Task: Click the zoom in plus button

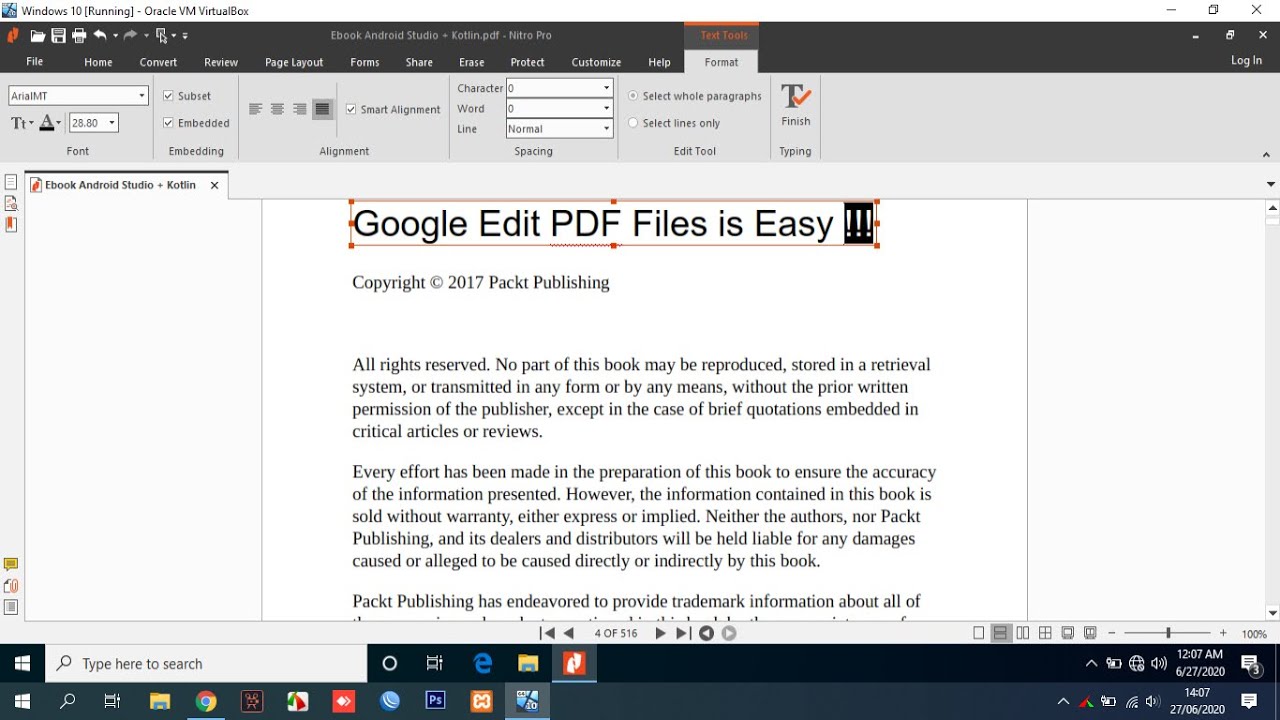Action: coord(1223,633)
